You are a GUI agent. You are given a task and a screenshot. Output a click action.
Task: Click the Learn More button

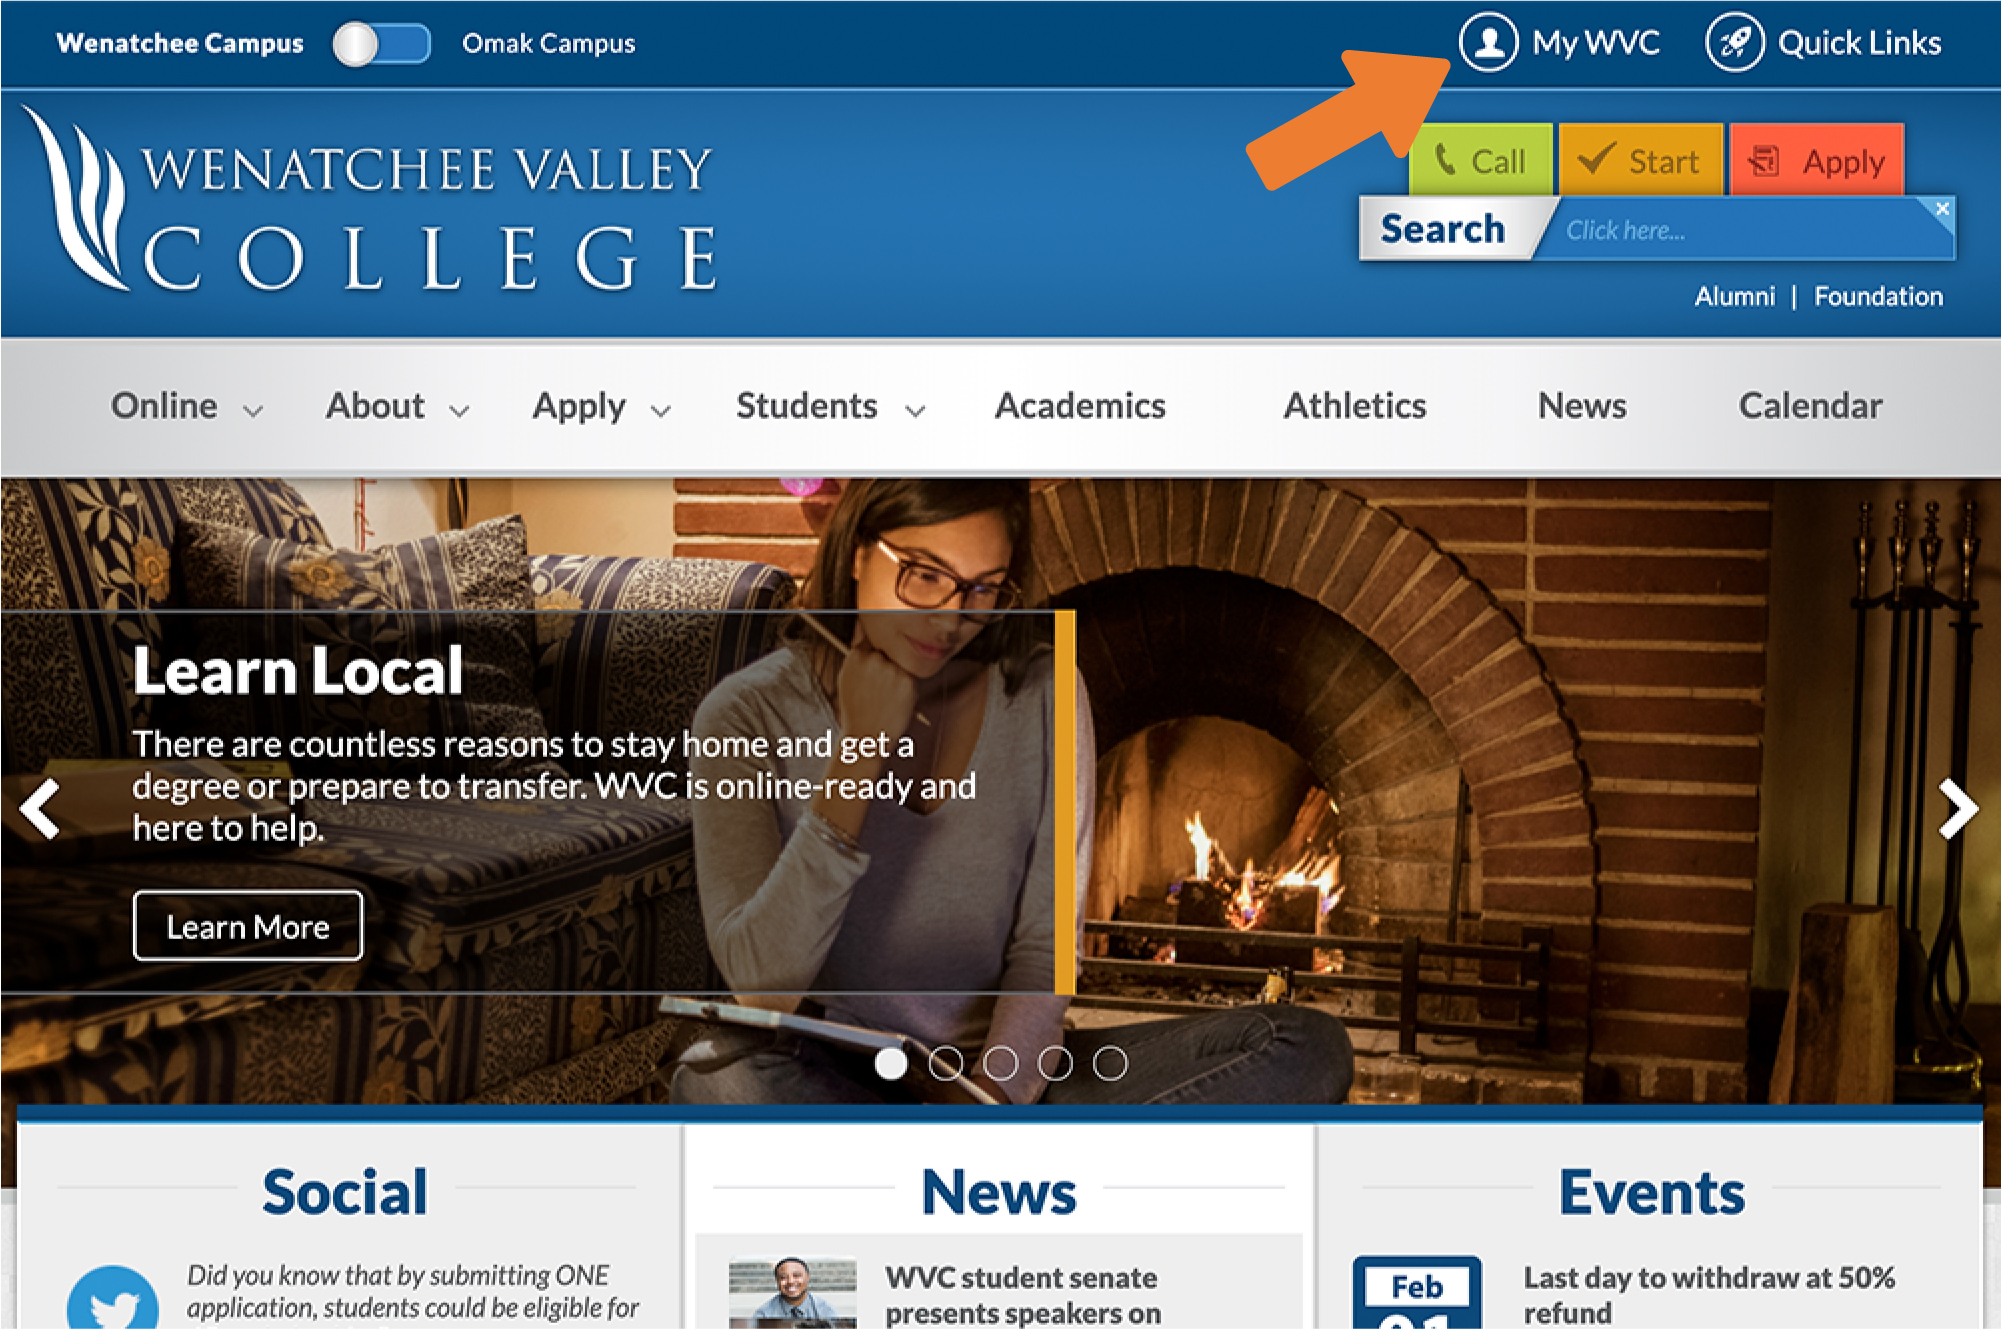248,926
